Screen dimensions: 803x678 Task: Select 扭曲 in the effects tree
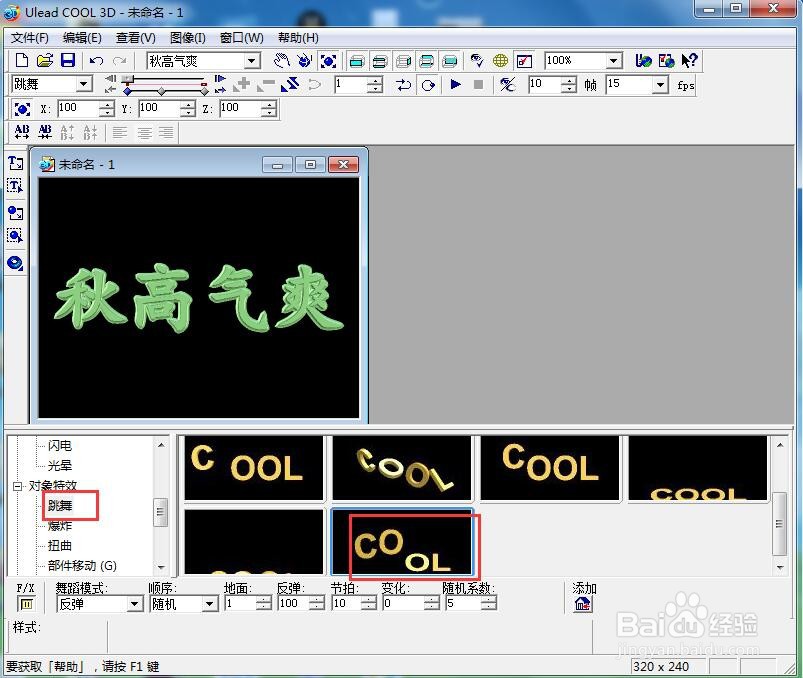60,545
